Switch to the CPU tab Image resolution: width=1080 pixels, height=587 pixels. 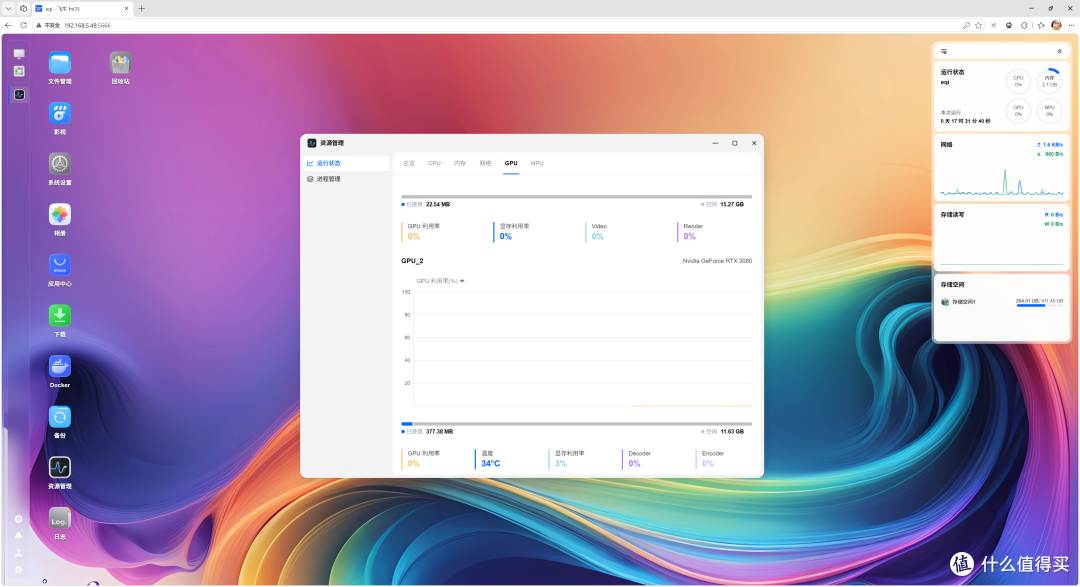[434, 163]
